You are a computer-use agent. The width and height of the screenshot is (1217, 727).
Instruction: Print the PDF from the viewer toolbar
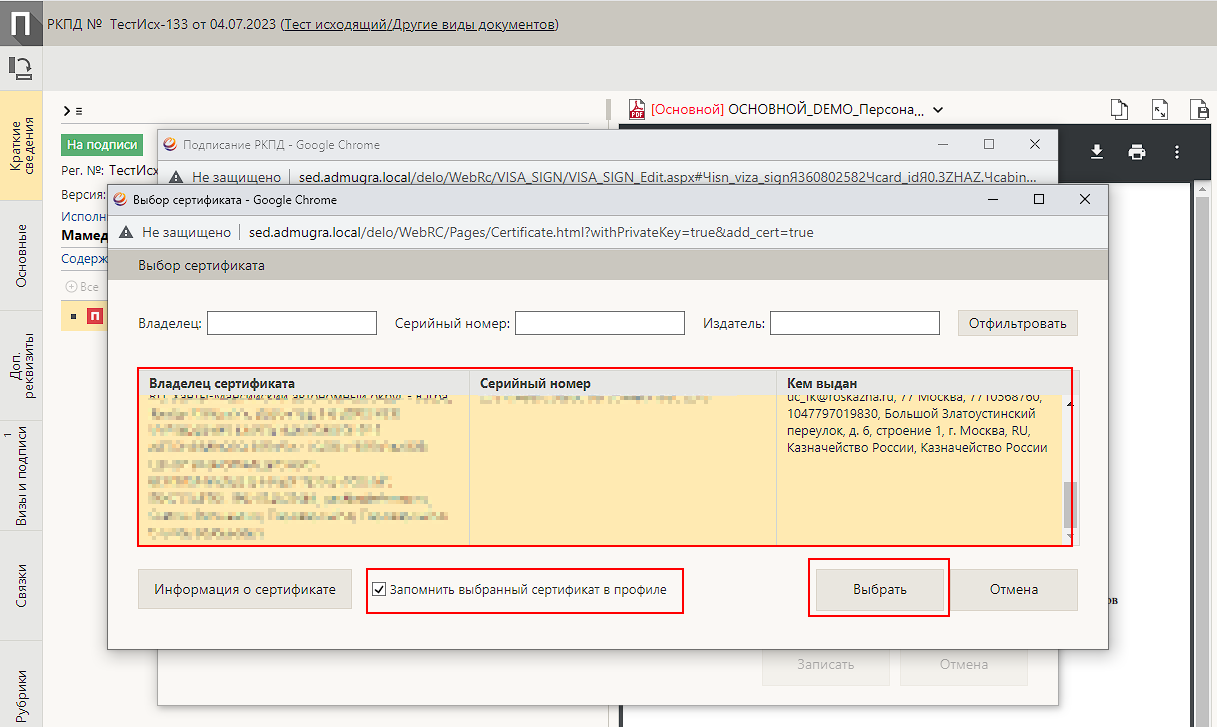1137,152
